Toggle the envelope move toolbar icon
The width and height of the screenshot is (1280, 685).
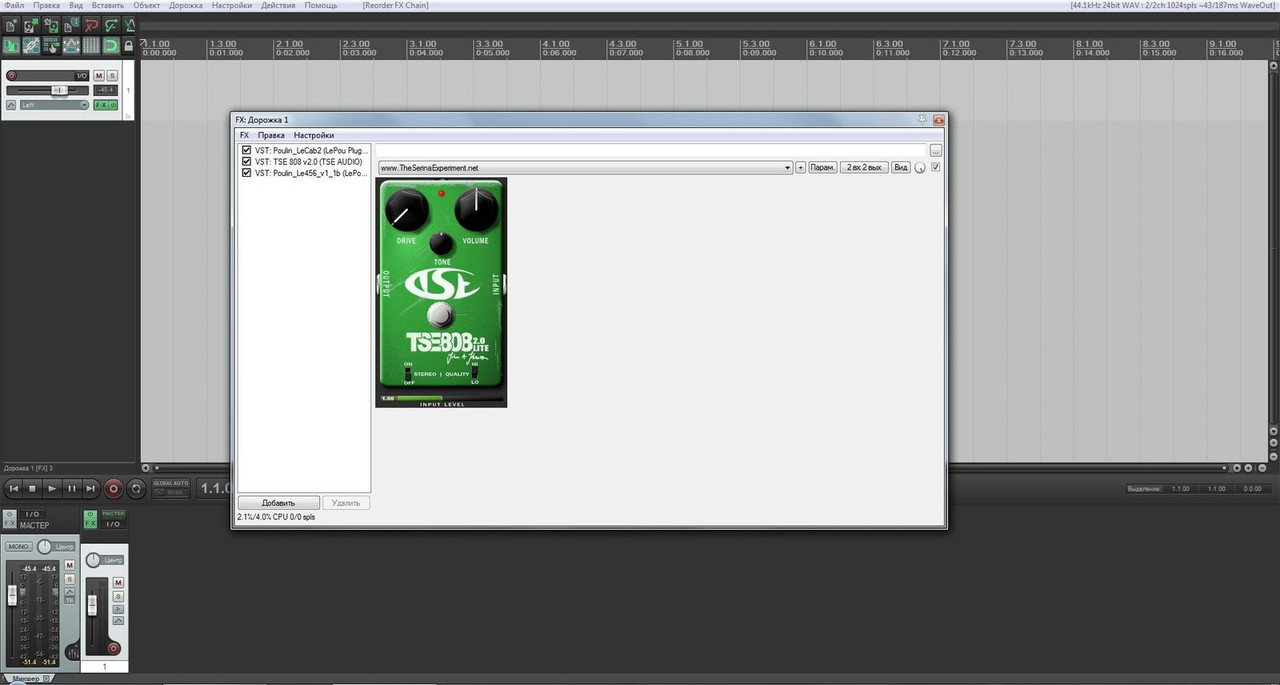coord(71,45)
